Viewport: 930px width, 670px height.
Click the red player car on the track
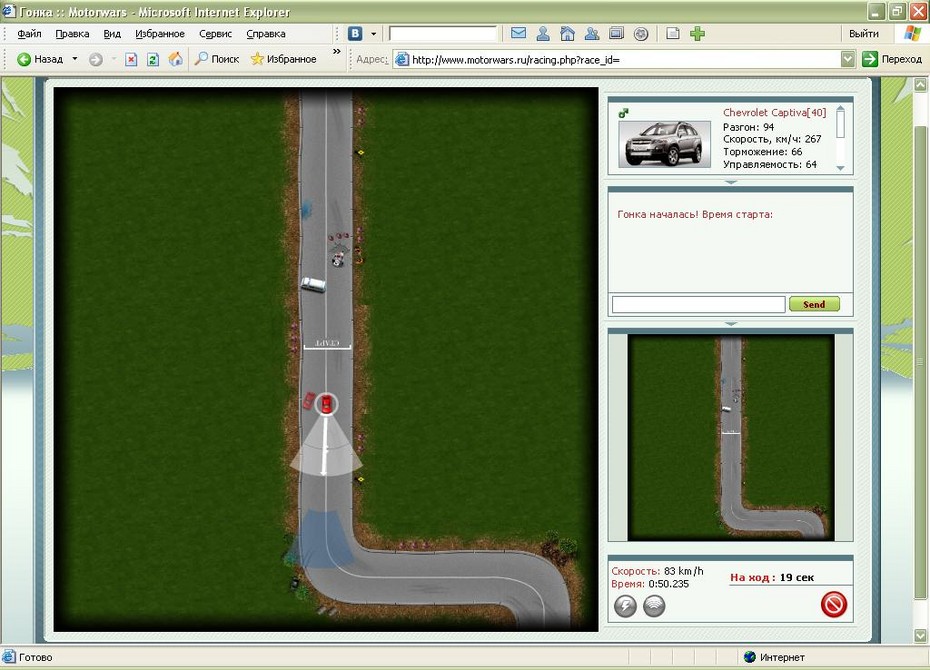coord(326,404)
